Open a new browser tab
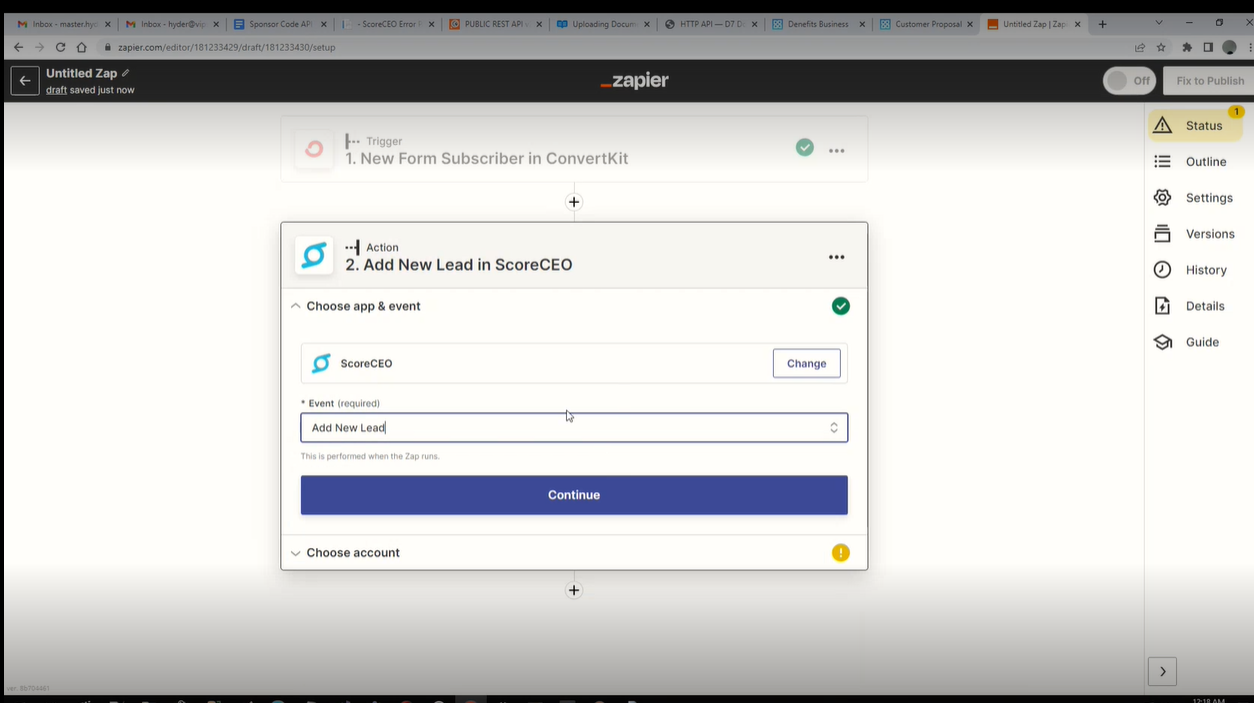1254x703 pixels. coord(1102,24)
